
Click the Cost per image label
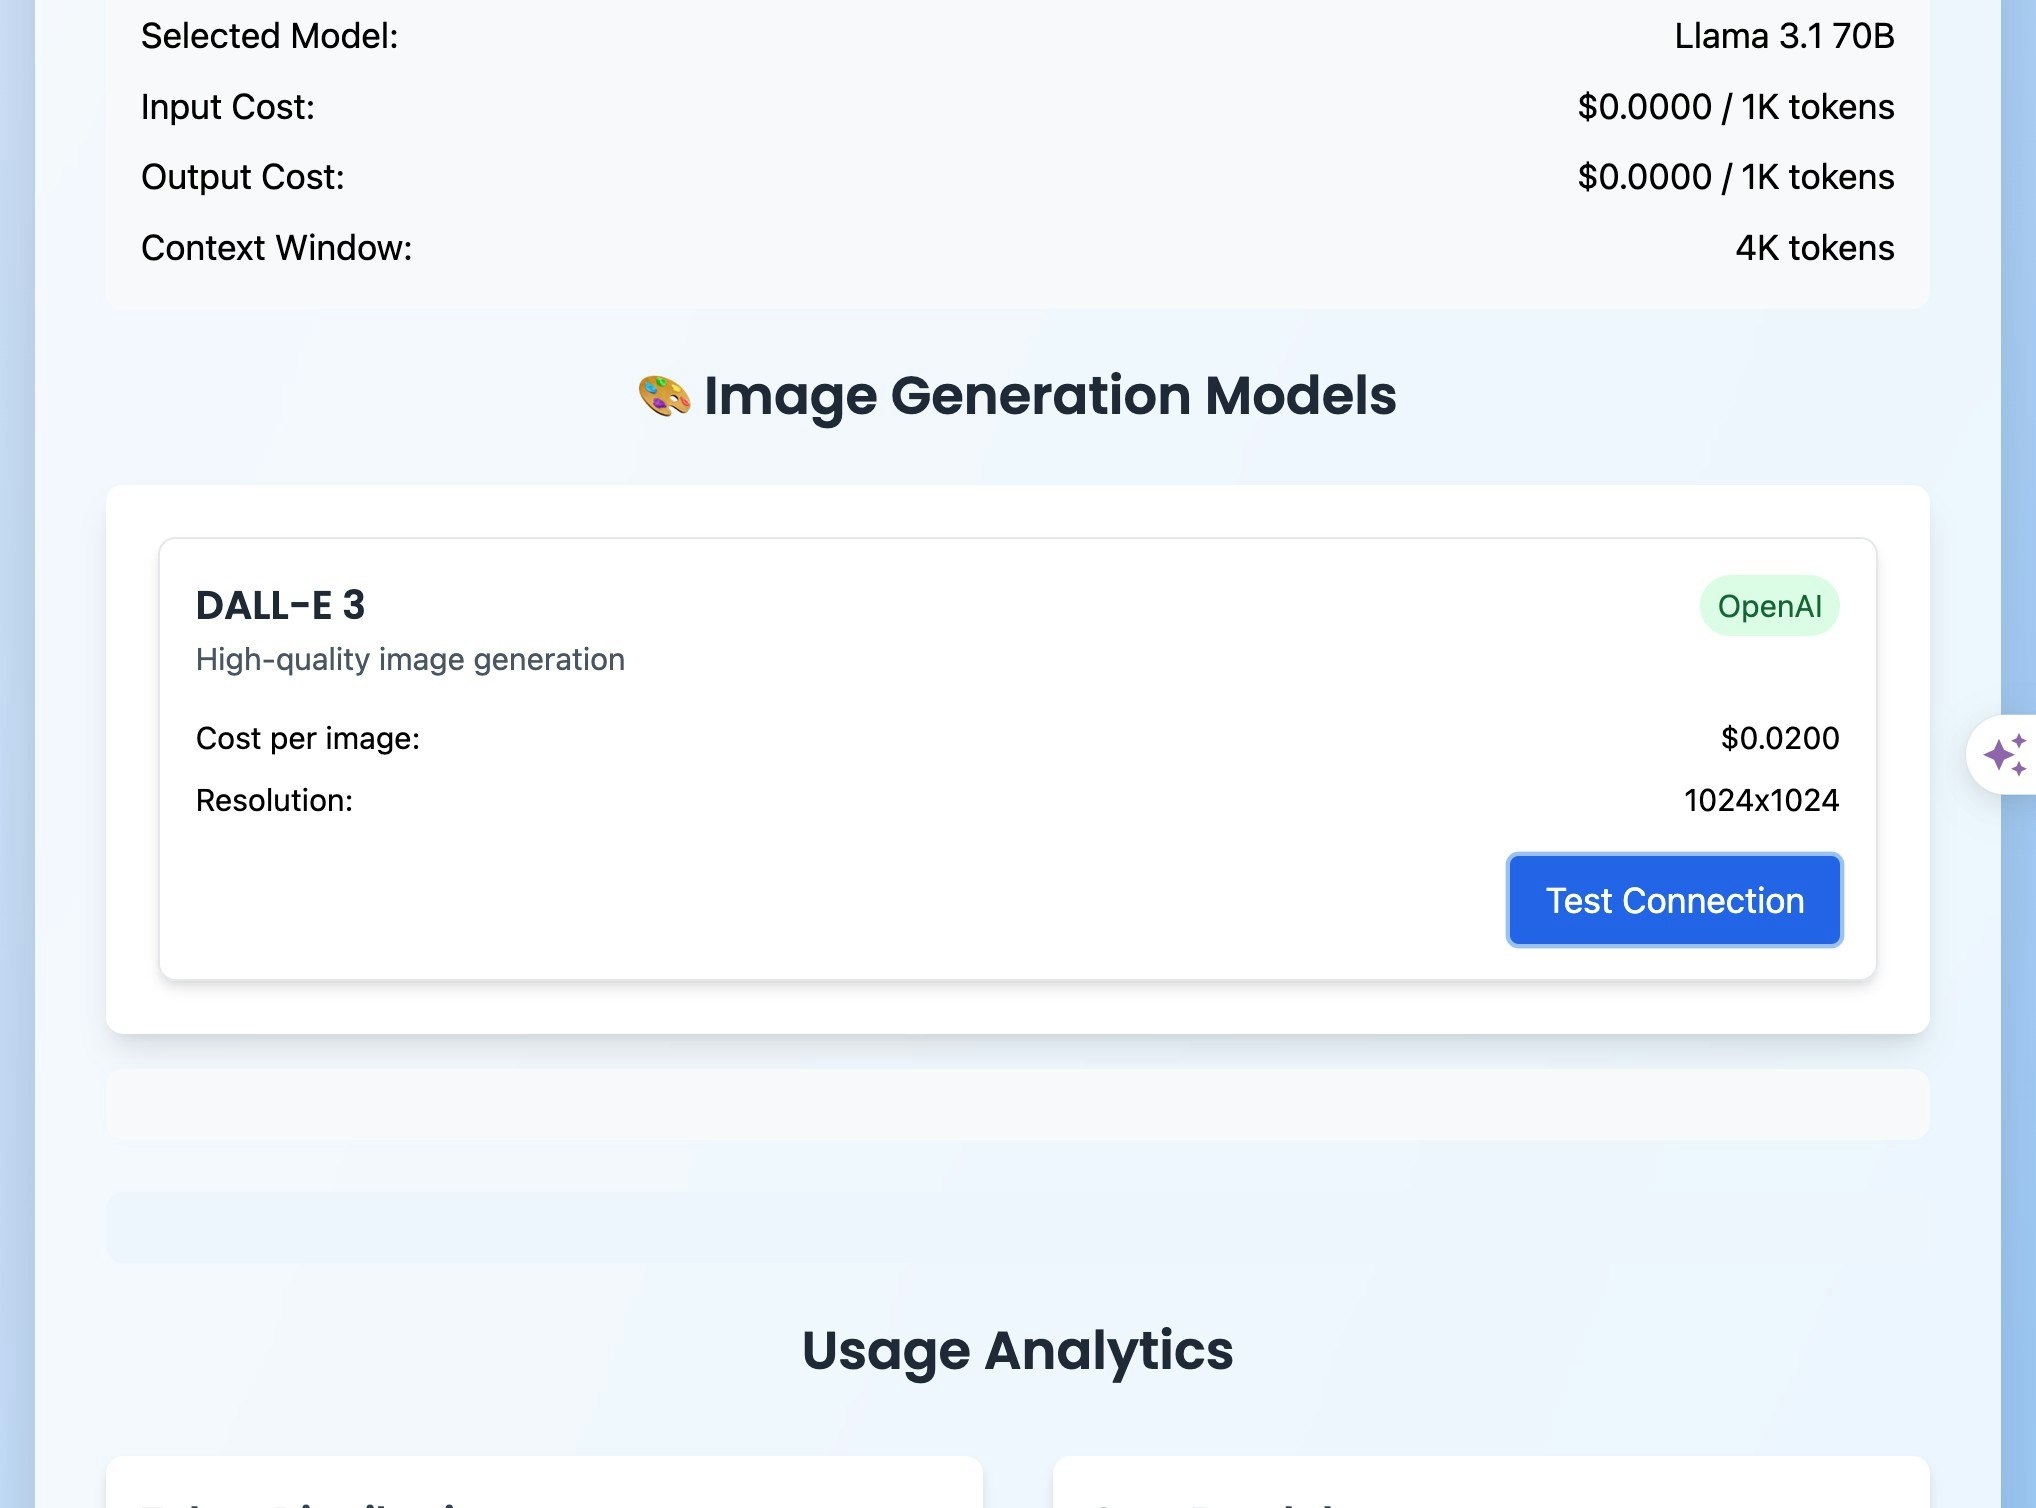[308, 738]
